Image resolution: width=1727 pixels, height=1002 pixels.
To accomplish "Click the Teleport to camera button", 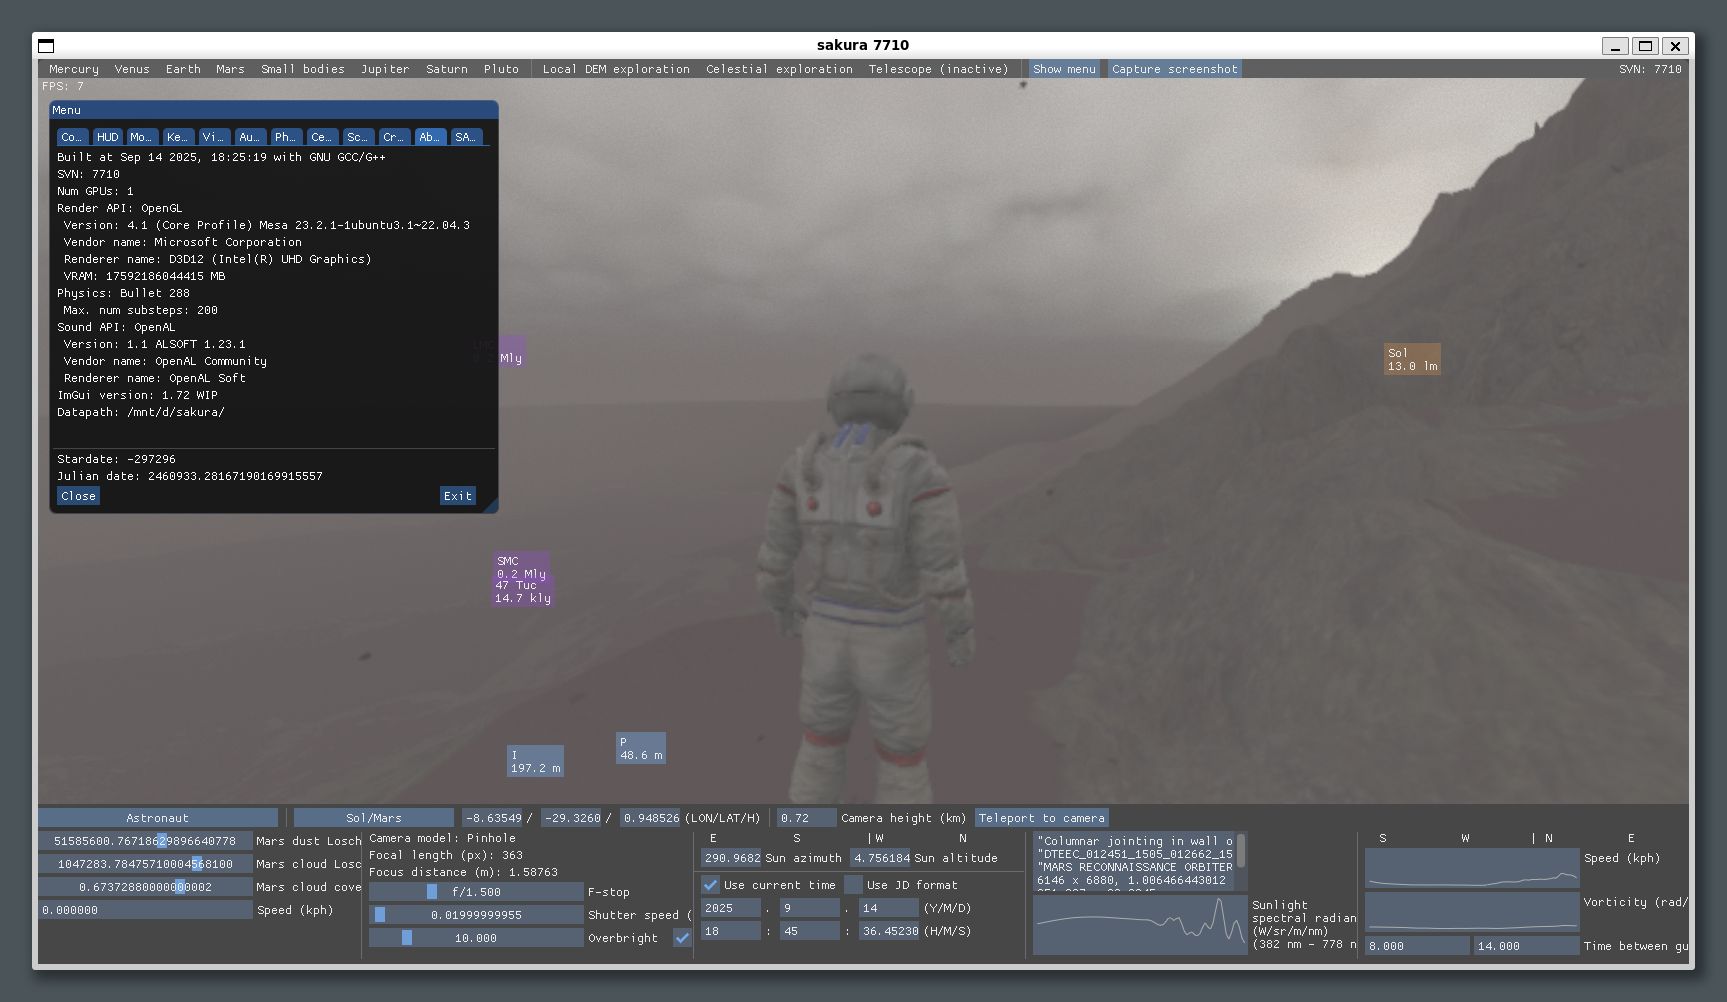I will (x=1042, y=818).
